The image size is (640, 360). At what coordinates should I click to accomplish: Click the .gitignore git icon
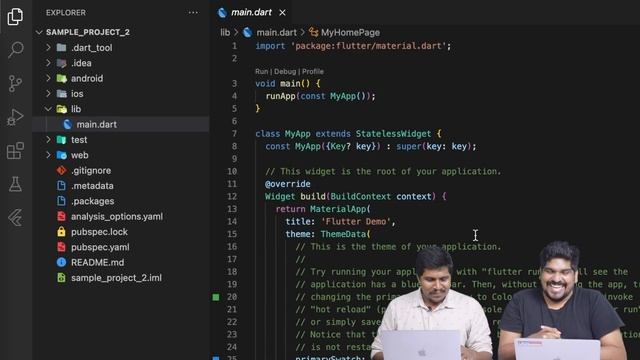[61, 171]
